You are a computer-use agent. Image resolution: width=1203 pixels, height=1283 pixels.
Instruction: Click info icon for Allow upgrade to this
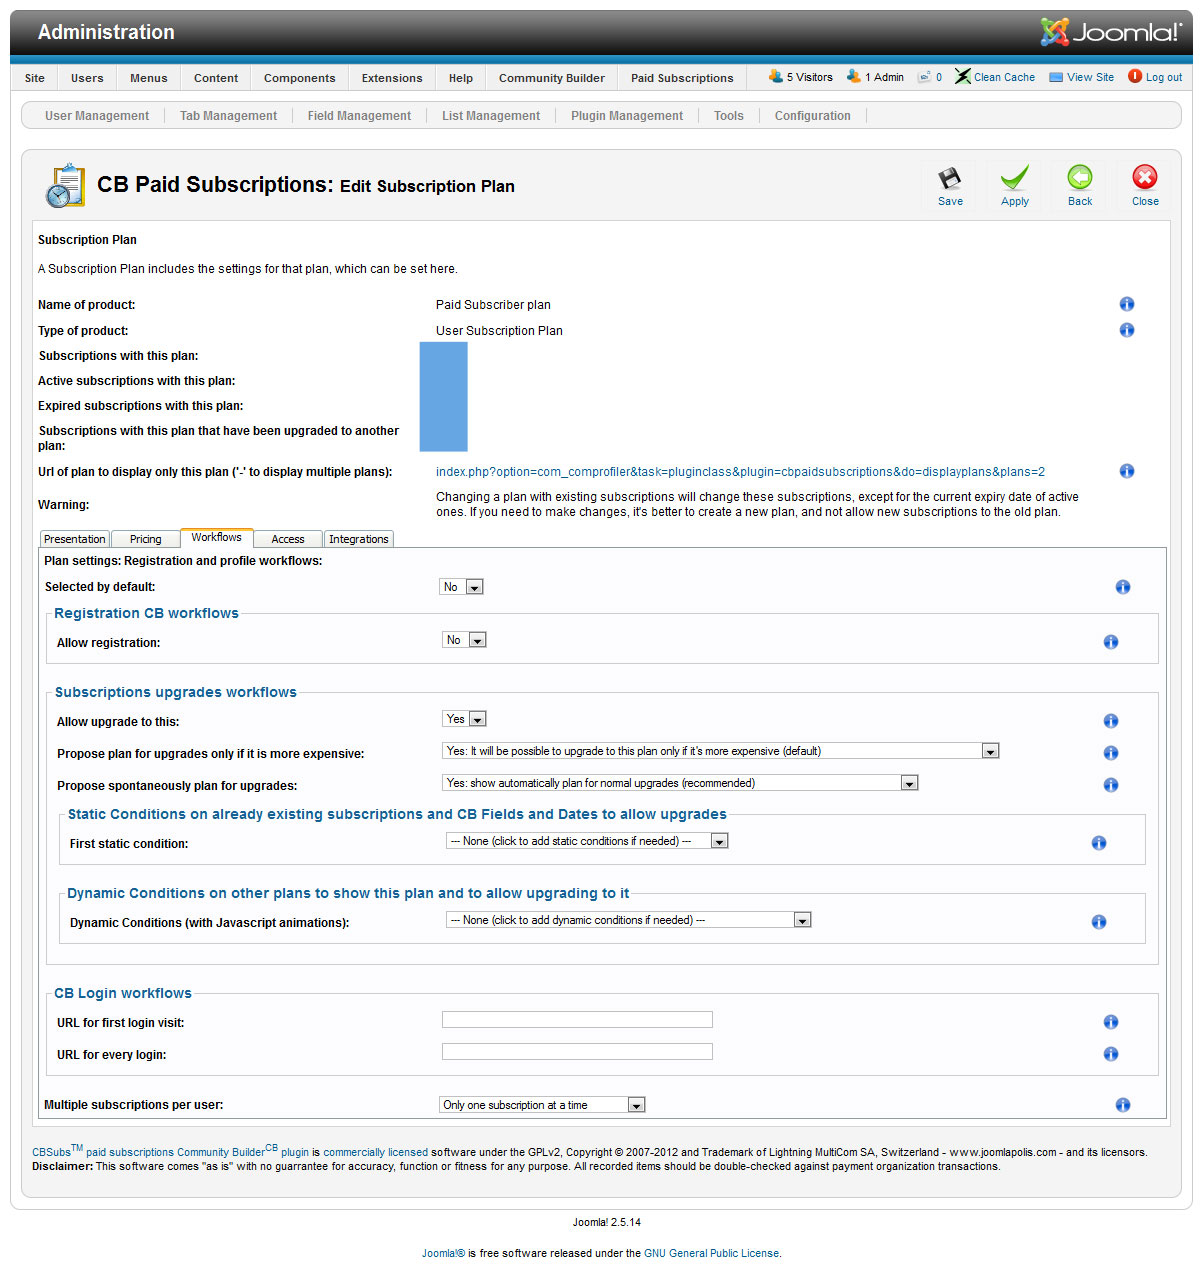coord(1111,721)
